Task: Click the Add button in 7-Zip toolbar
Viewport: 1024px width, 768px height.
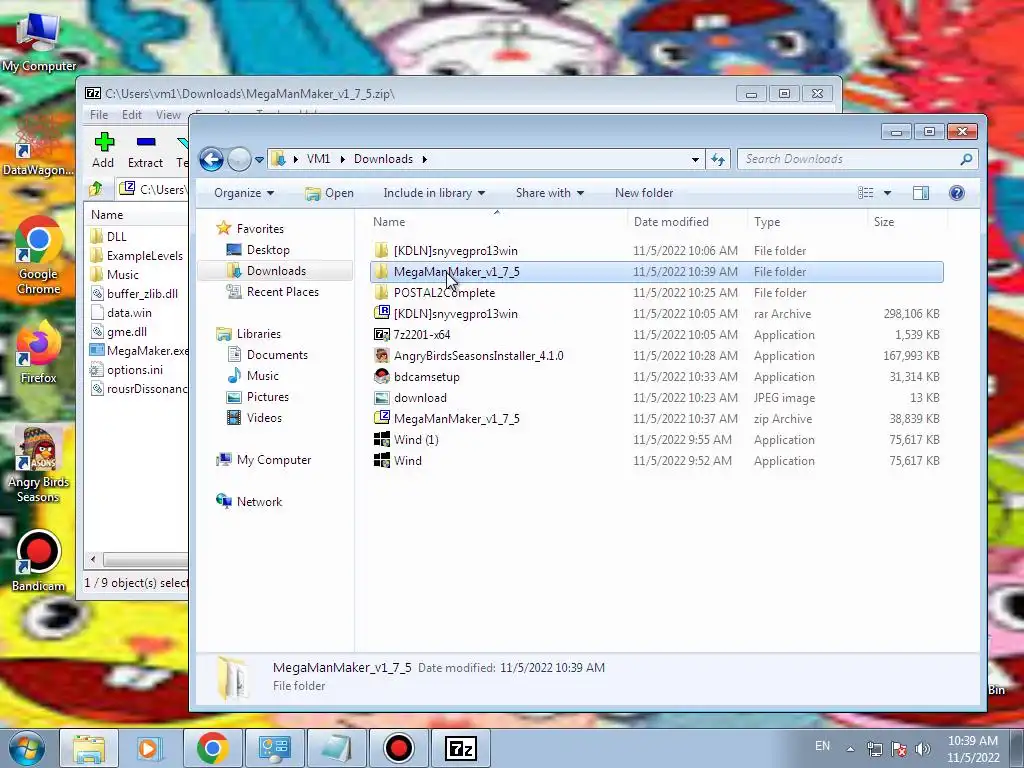Action: pos(103,150)
